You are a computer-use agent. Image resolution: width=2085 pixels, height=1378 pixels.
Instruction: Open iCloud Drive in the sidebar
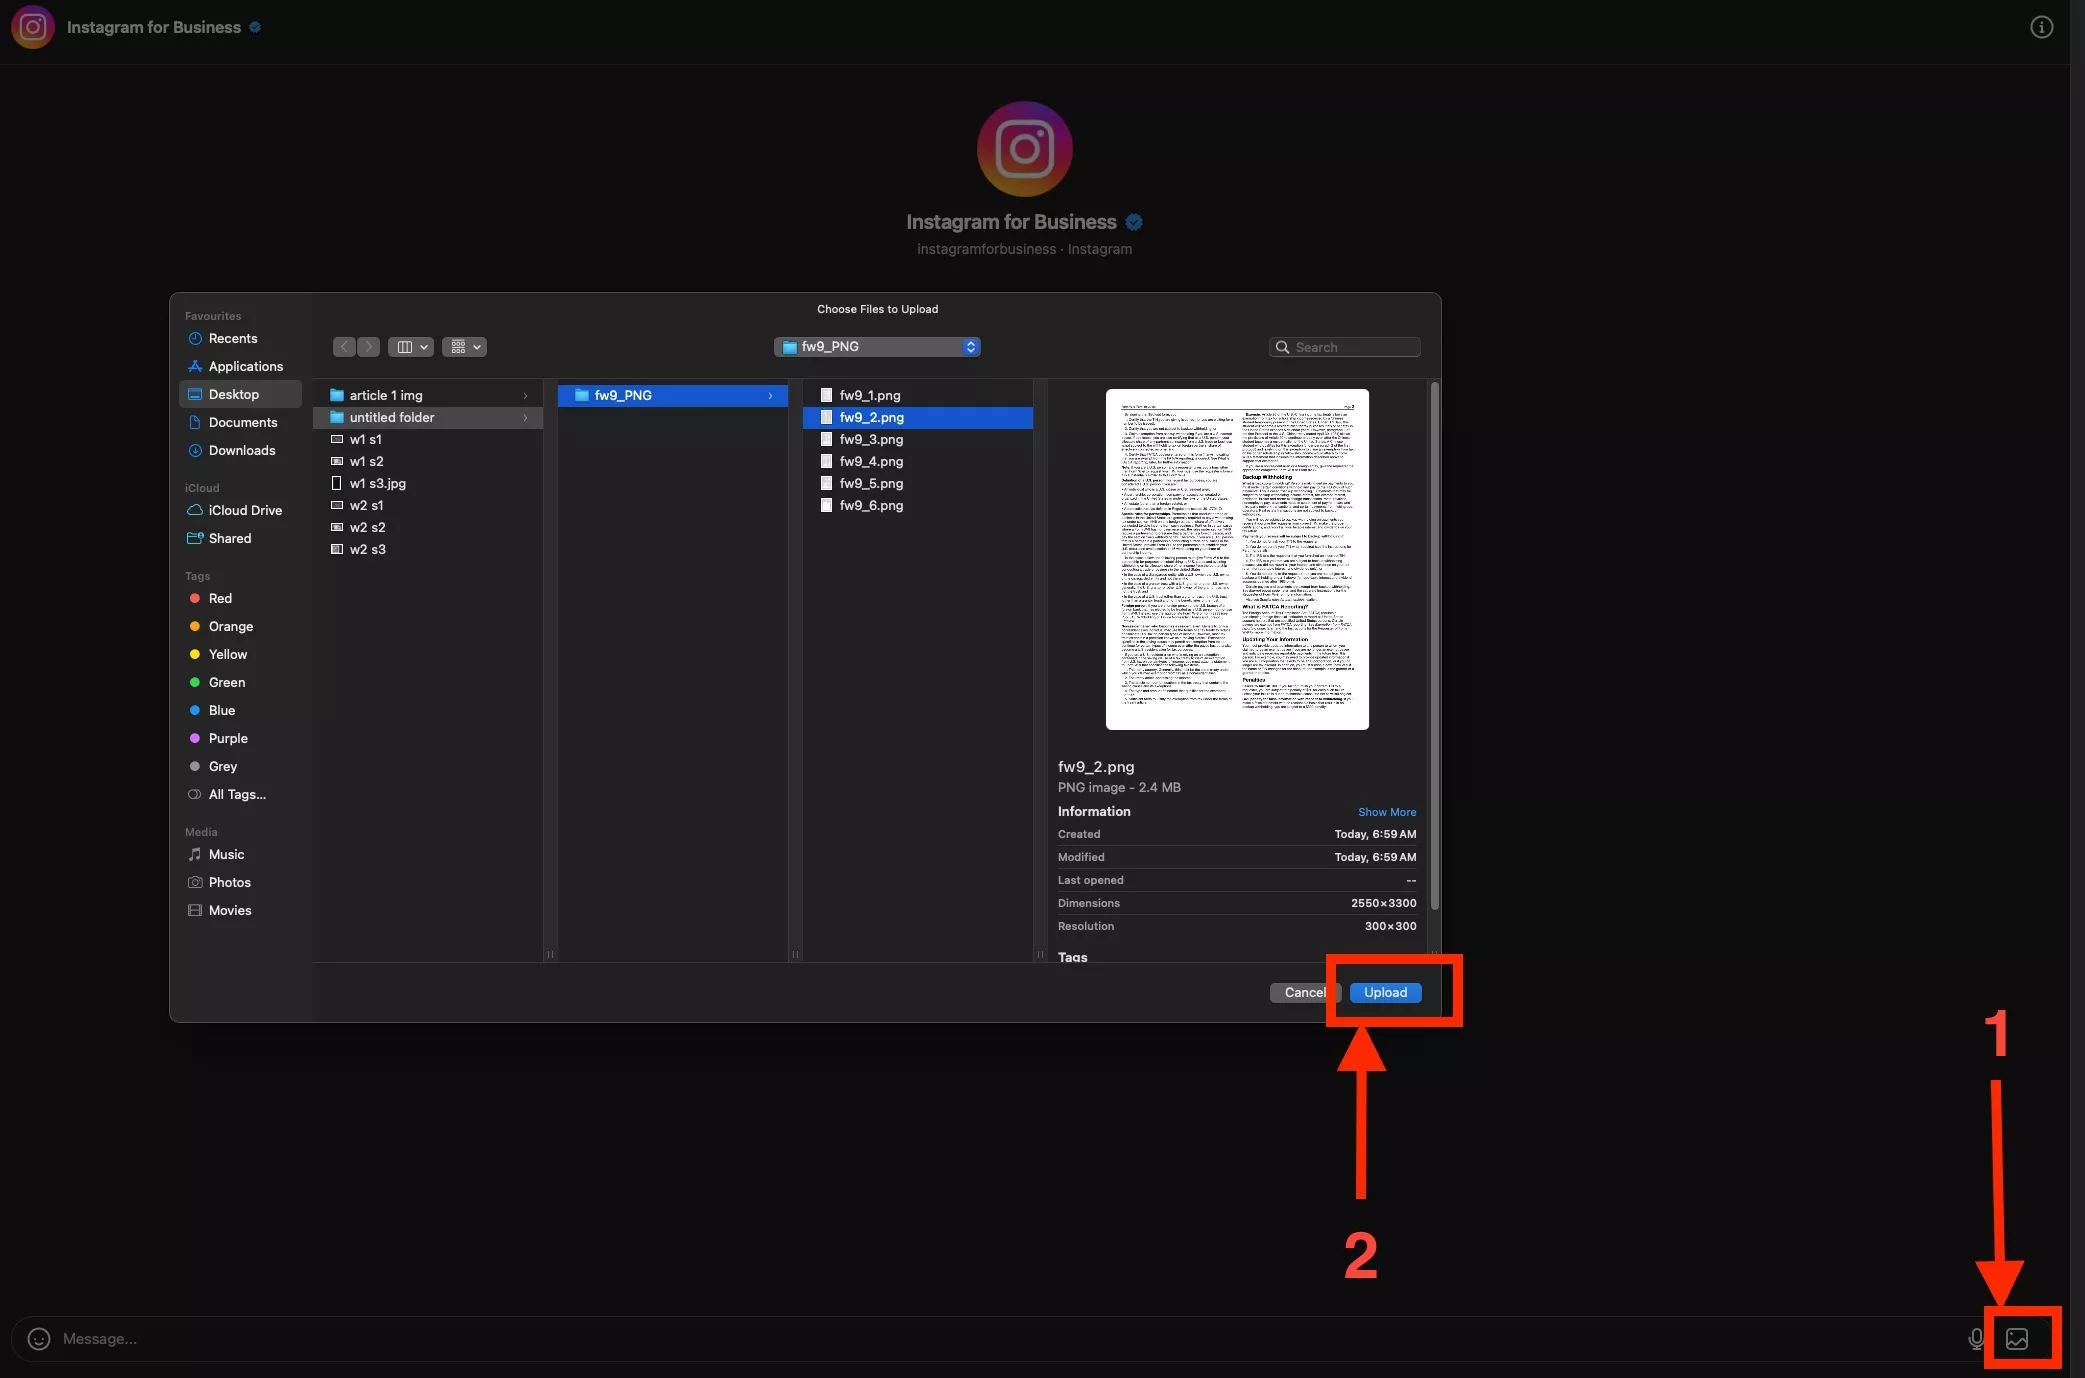pyautogui.click(x=245, y=510)
